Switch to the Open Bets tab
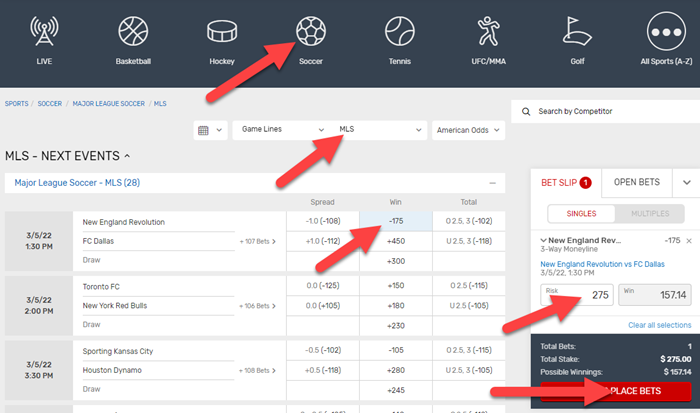 click(635, 182)
